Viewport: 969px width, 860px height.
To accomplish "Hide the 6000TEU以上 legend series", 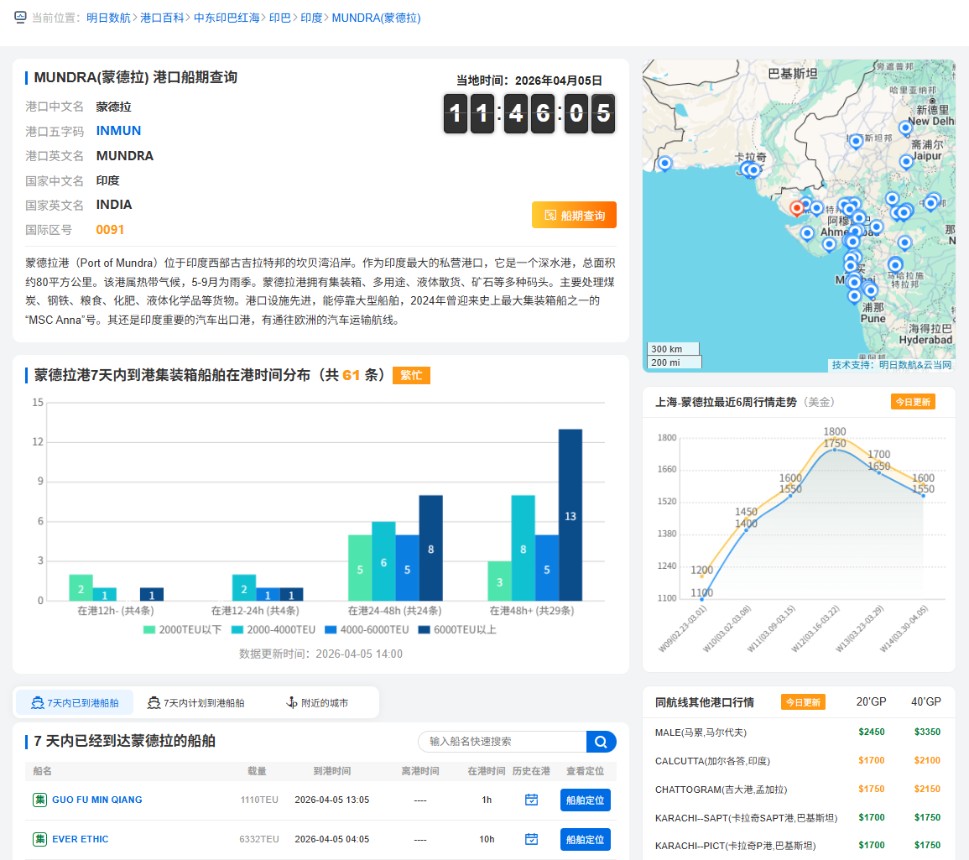I will (456, 630).
